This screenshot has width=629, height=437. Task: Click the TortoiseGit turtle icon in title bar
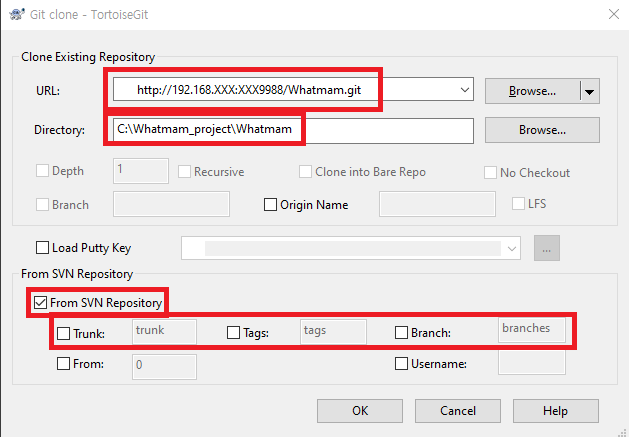[x=17, y=14]
